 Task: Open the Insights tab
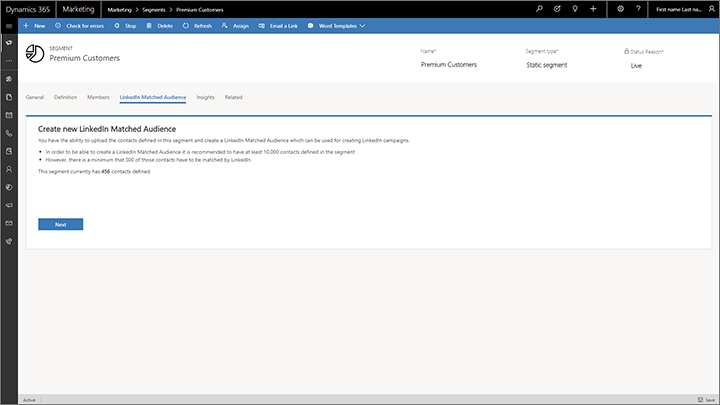205,97
